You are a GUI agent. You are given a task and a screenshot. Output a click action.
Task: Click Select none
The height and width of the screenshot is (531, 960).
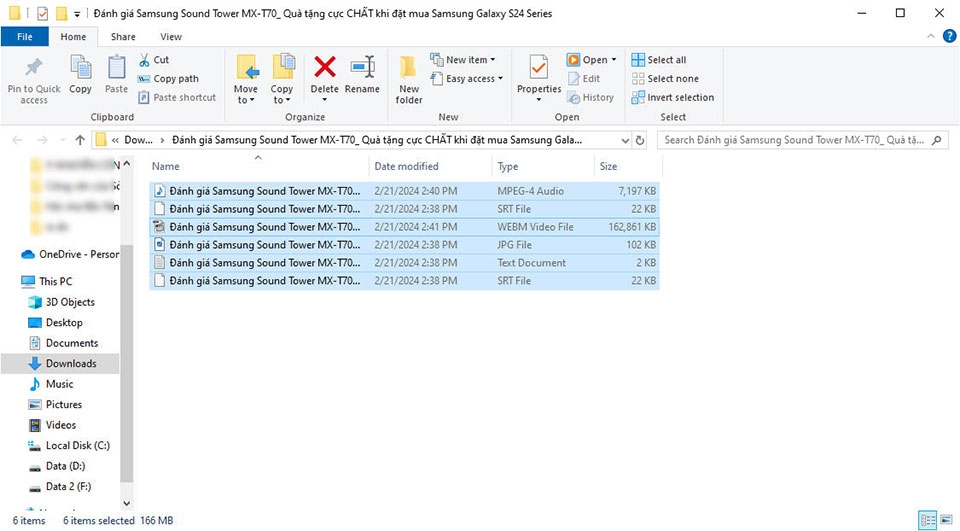coord(665,78)
